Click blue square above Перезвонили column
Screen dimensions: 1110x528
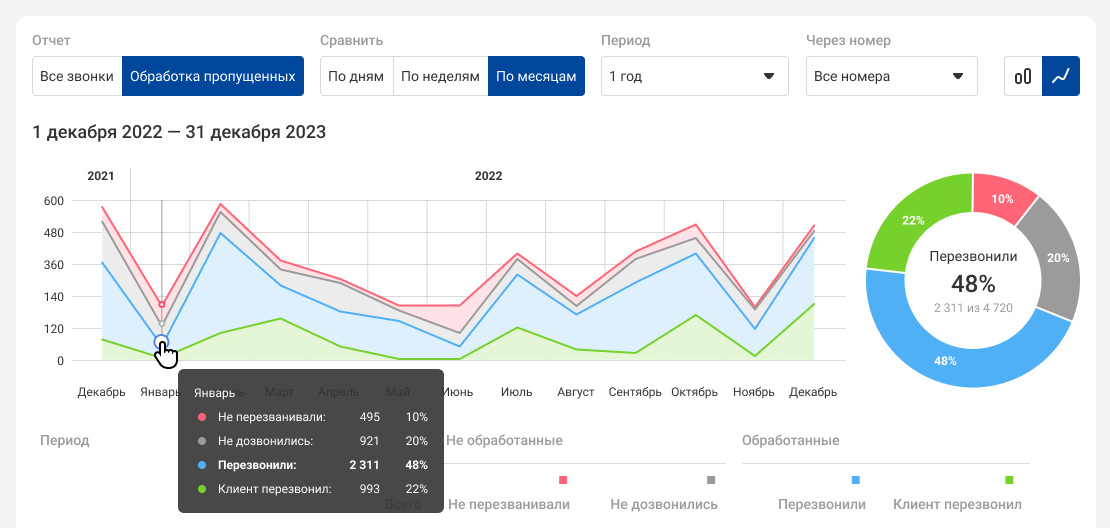[x=855, y=481]
